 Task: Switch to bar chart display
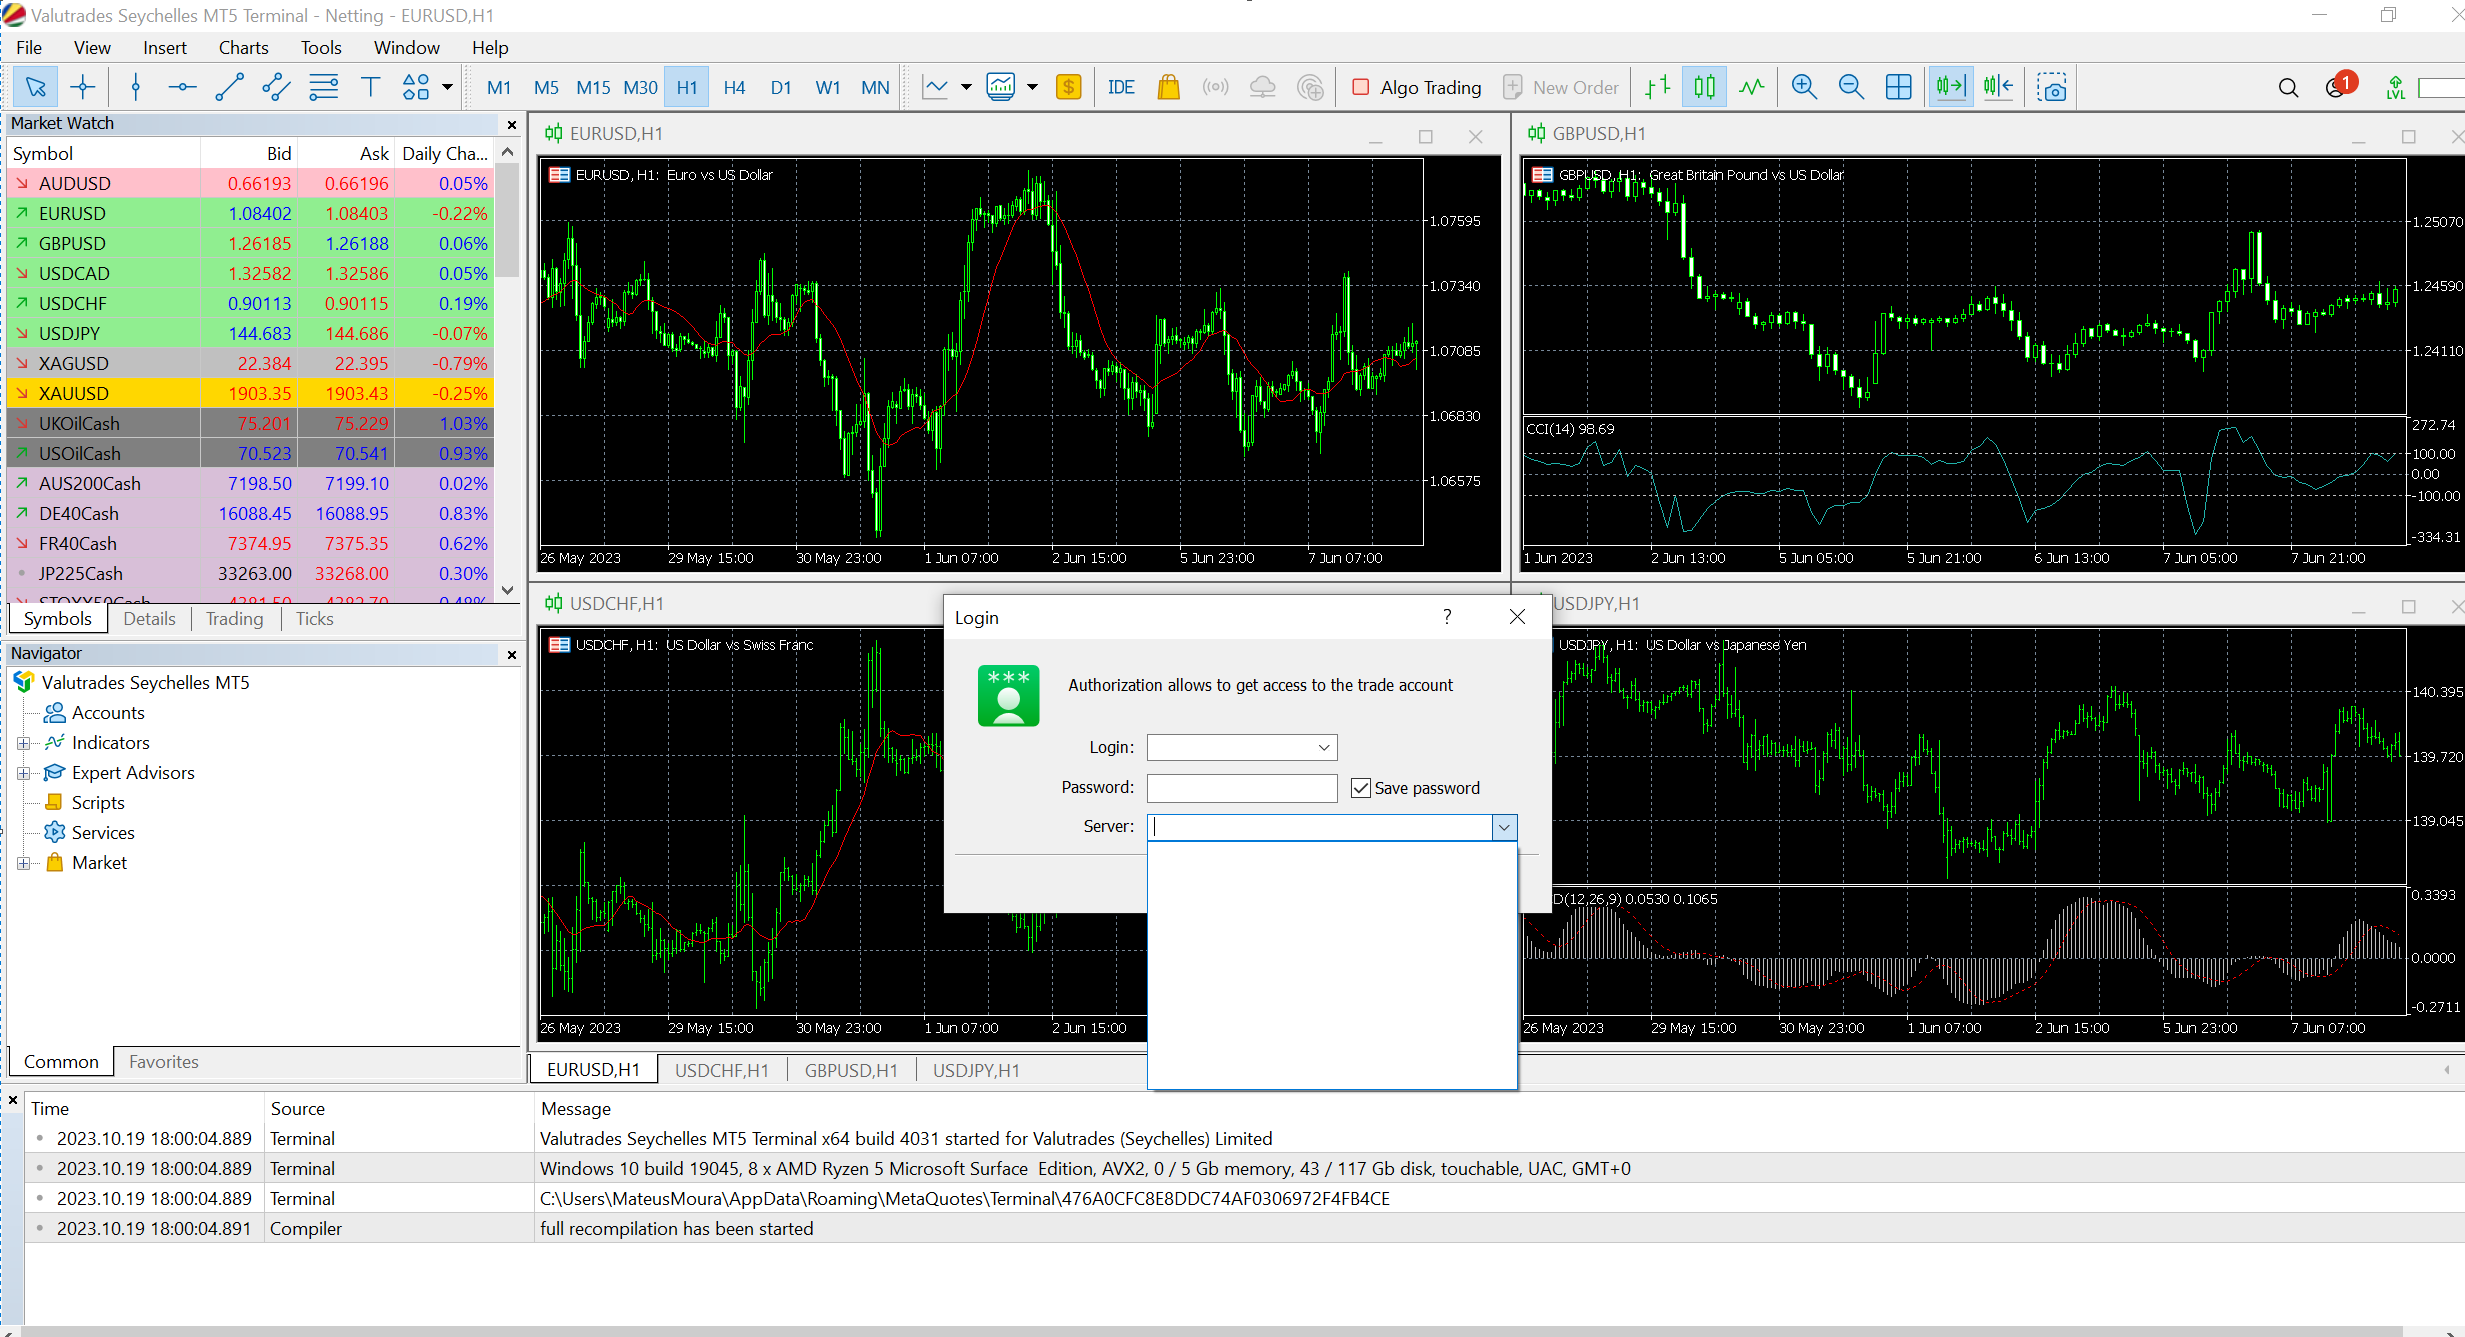pos(1657,88)
